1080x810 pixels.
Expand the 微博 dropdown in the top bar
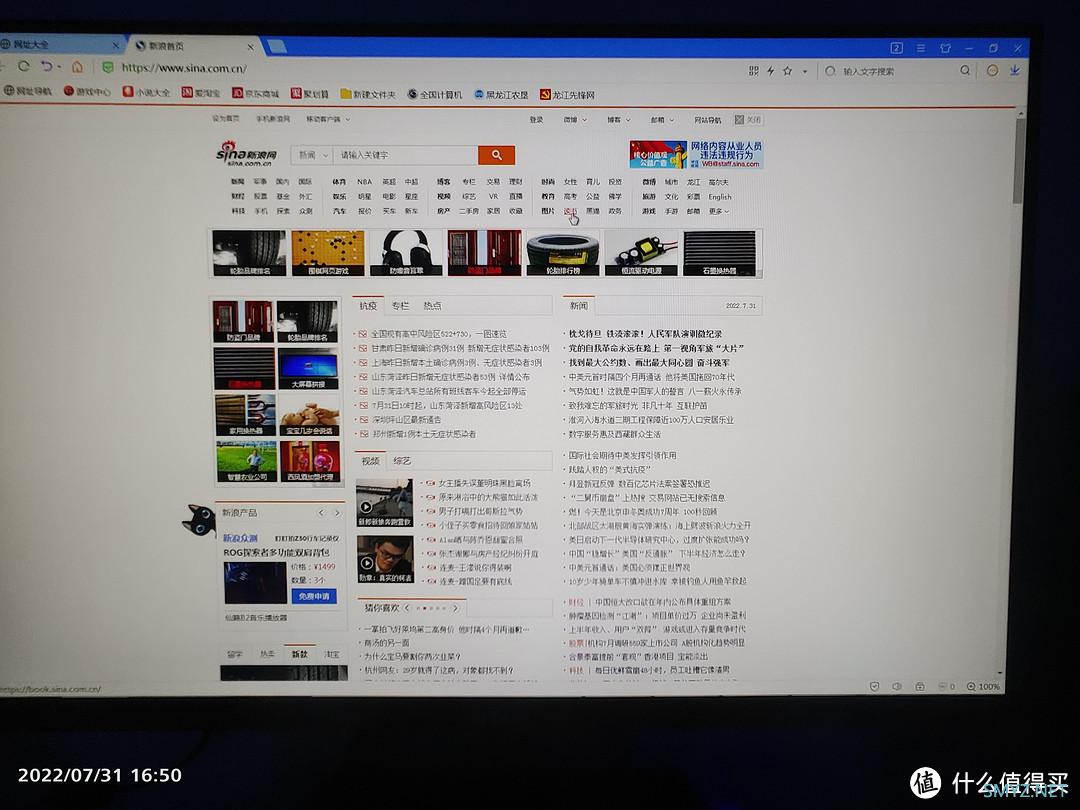(x=575, y=120)
